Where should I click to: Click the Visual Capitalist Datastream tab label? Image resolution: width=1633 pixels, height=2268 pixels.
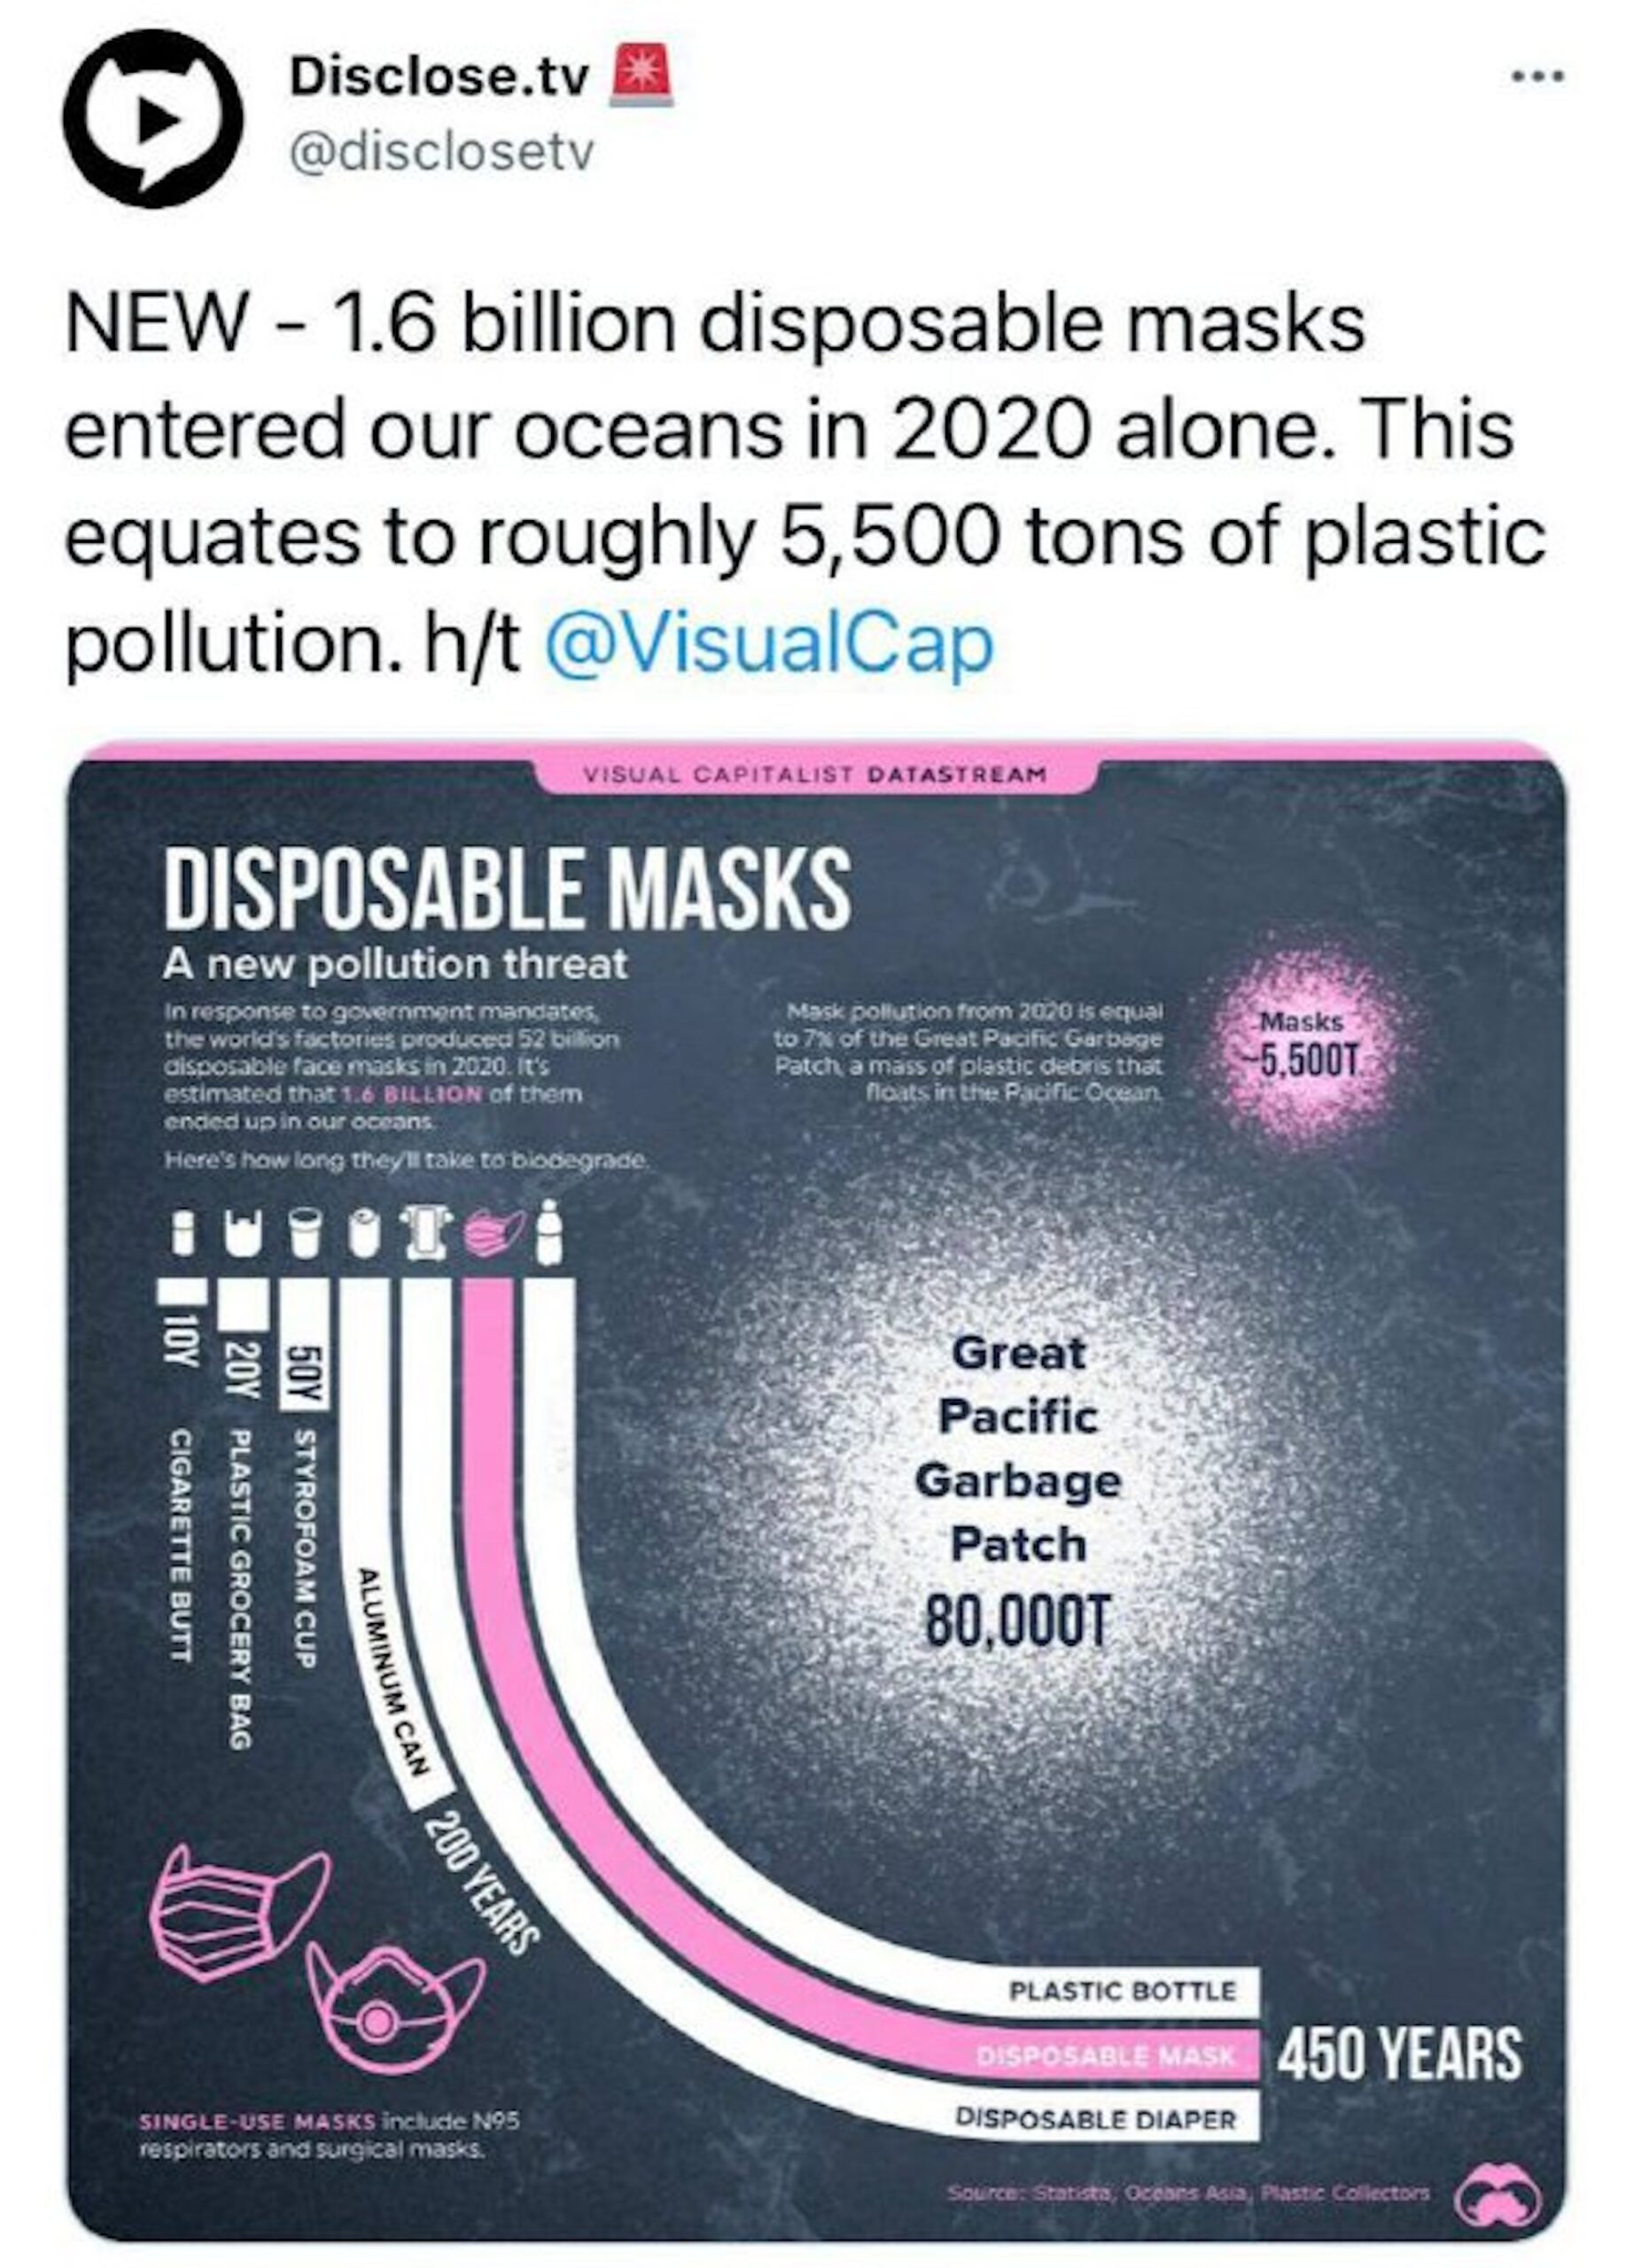coord(815,774)
